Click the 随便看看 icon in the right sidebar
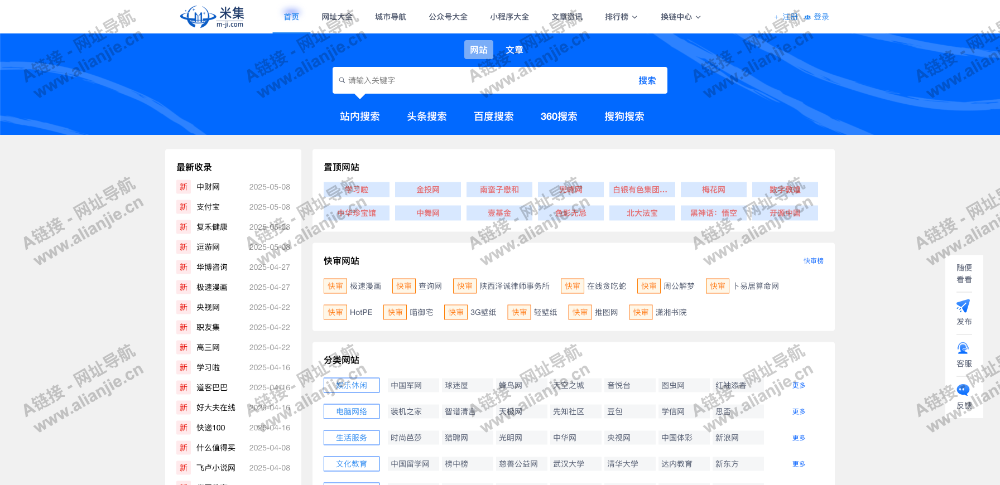 coord(963,273)
